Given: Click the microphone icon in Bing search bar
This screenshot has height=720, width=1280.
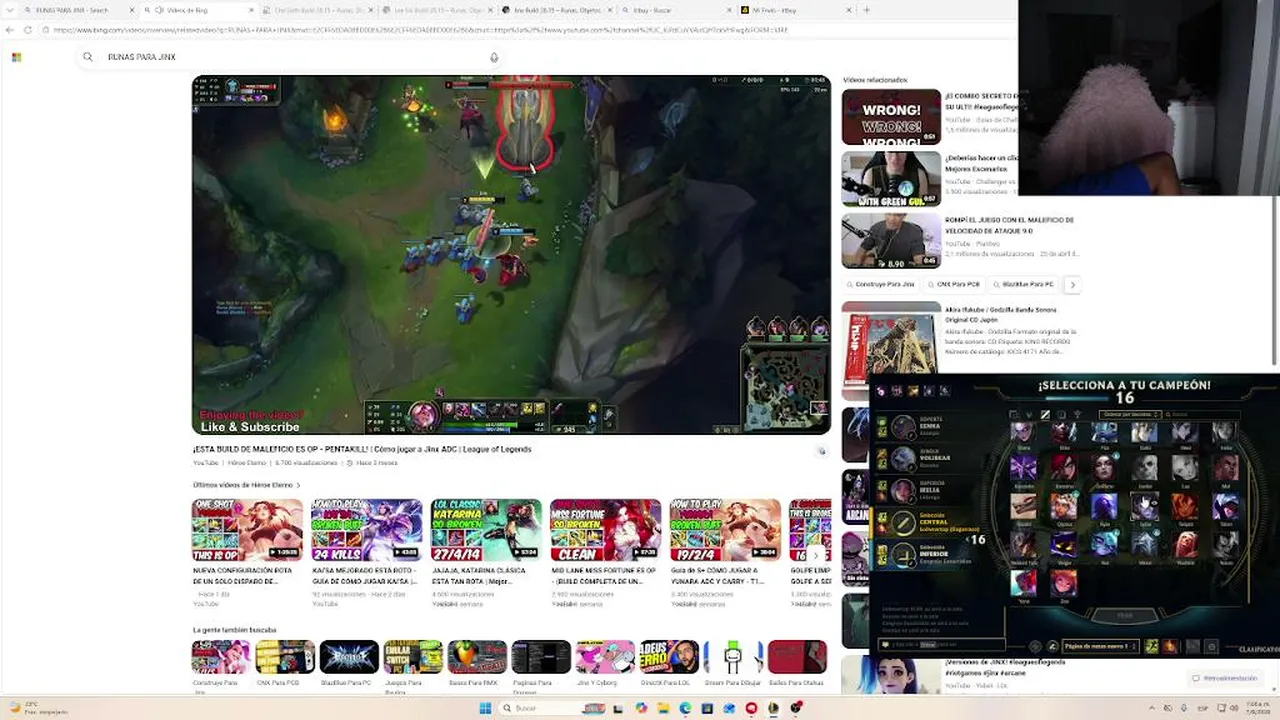Looking at the screenshot, I should click(494, 57).
